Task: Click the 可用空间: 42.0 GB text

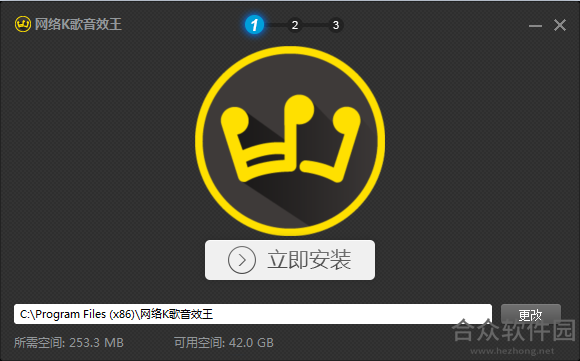Action: 224,343
